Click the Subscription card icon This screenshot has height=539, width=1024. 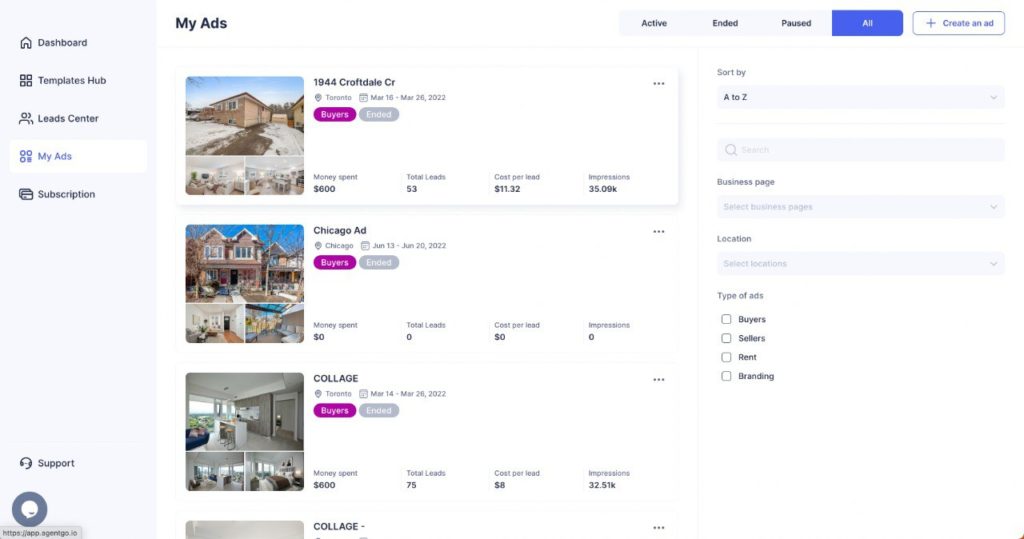point(25,194)
